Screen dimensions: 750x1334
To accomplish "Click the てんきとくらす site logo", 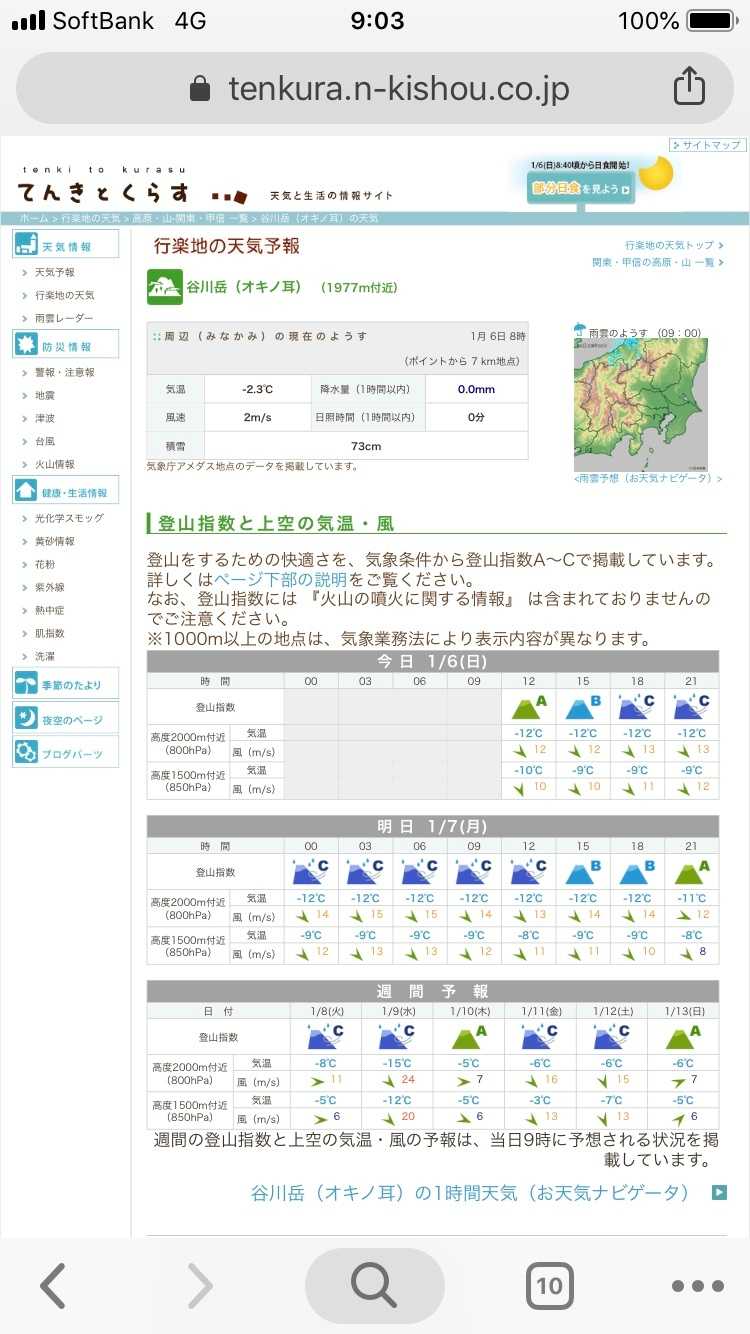I will pyautogui.click(x=103, y=190).
